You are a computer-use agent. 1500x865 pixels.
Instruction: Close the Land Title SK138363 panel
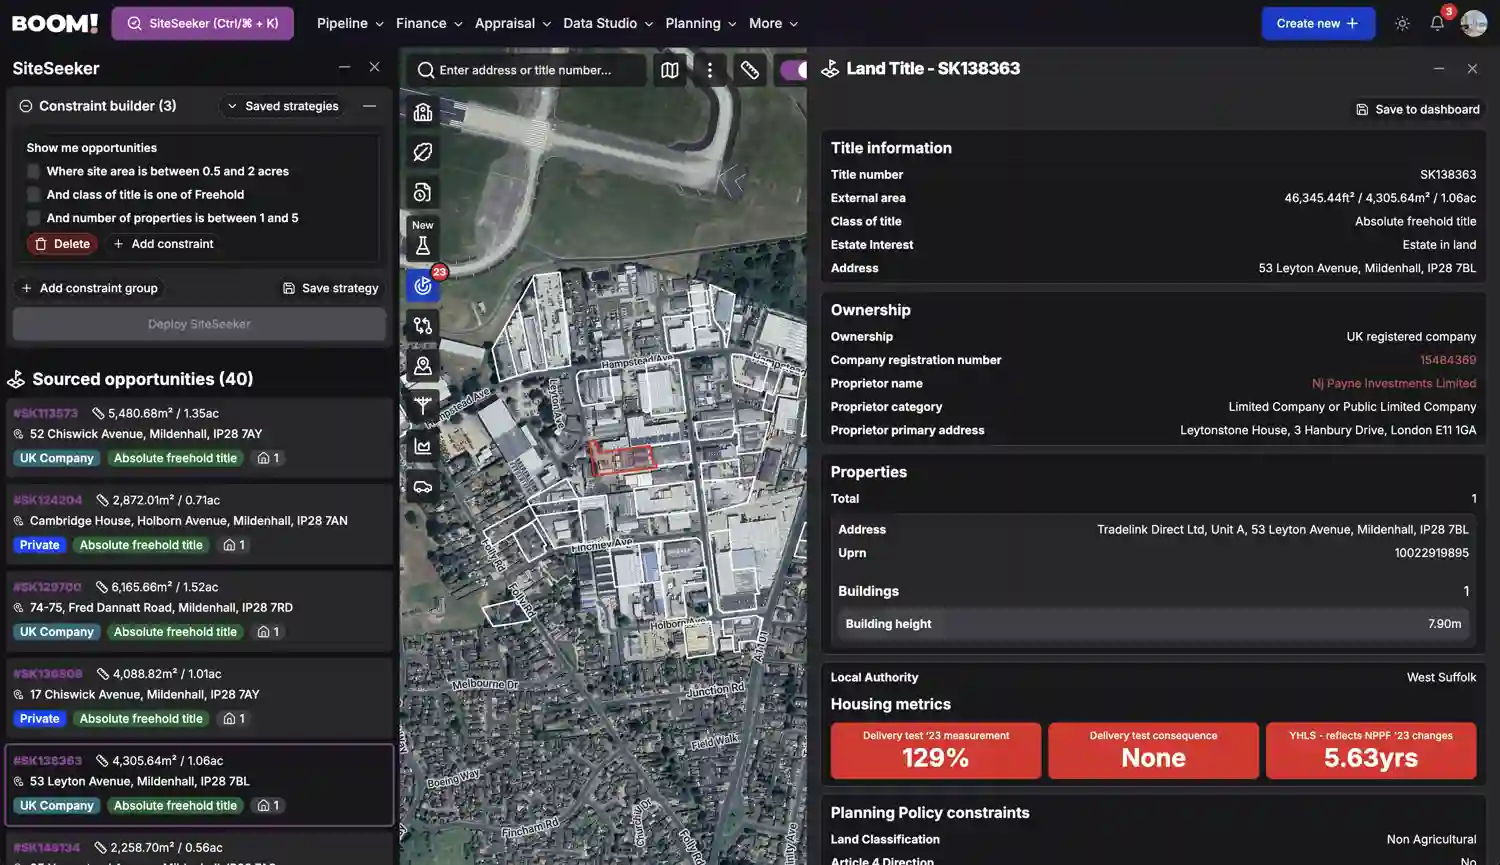(1472, 68)
